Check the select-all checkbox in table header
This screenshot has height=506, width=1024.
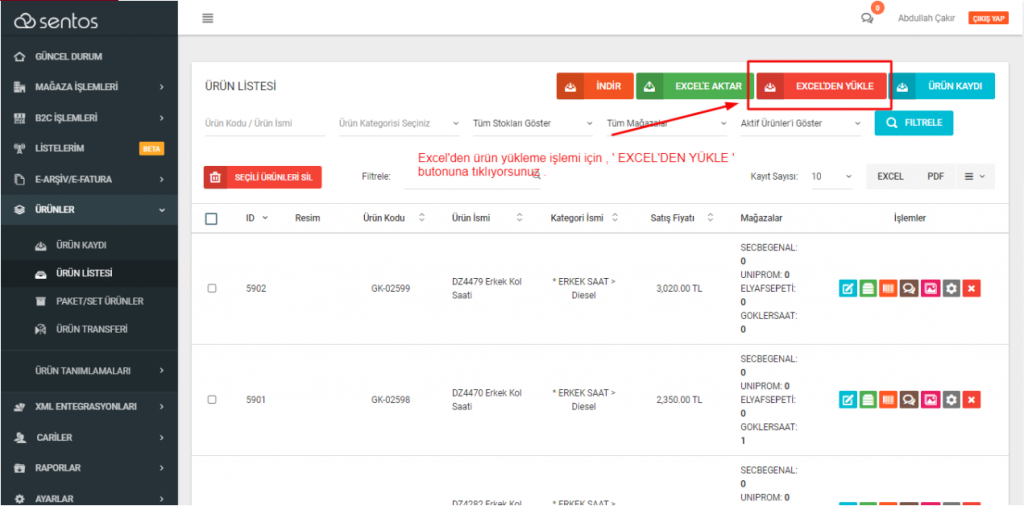pyautogui.click(x=211, y=218)
